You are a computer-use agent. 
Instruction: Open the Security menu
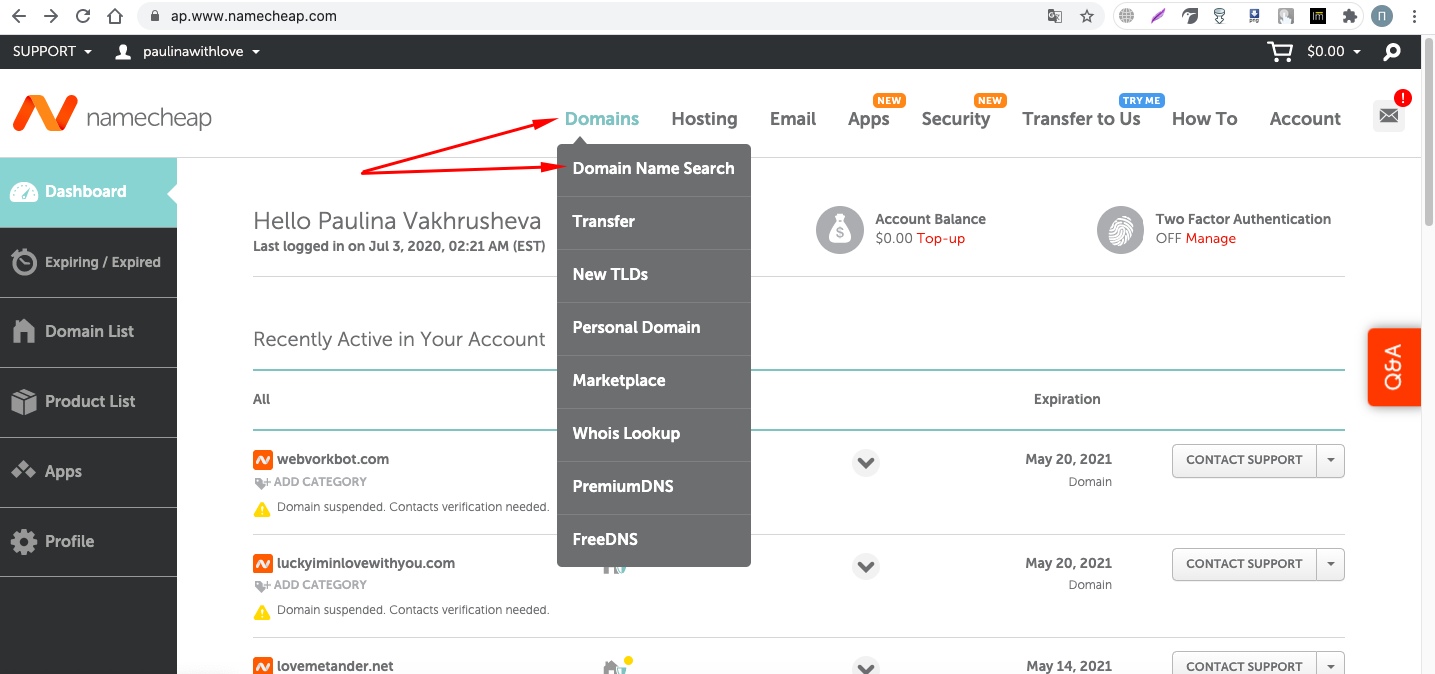click(956, 119)
